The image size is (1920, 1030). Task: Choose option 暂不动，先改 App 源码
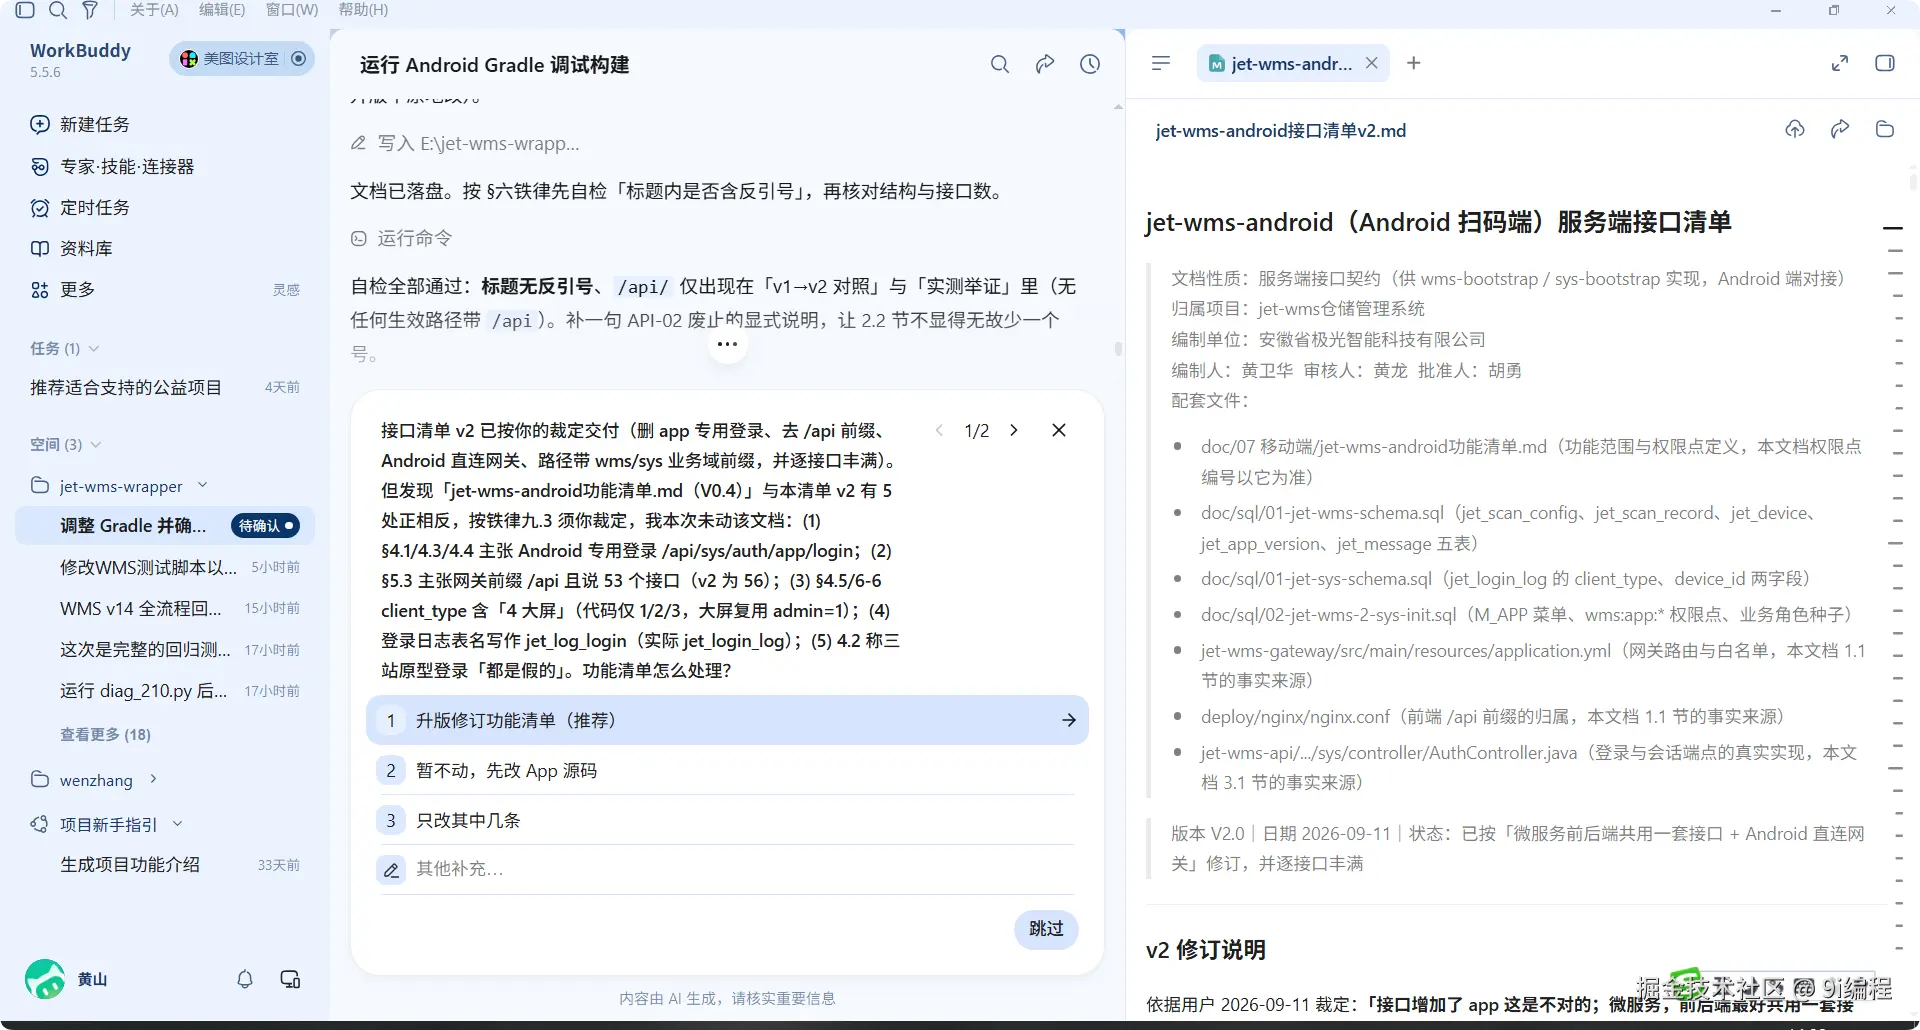tap(727, 770)
